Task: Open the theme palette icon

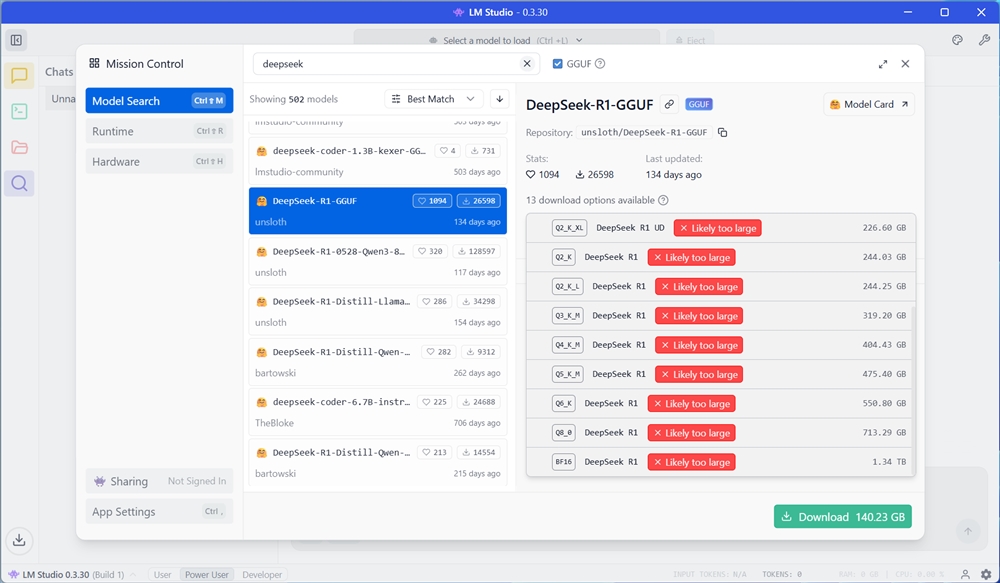Action: click(x=957, y=40)
